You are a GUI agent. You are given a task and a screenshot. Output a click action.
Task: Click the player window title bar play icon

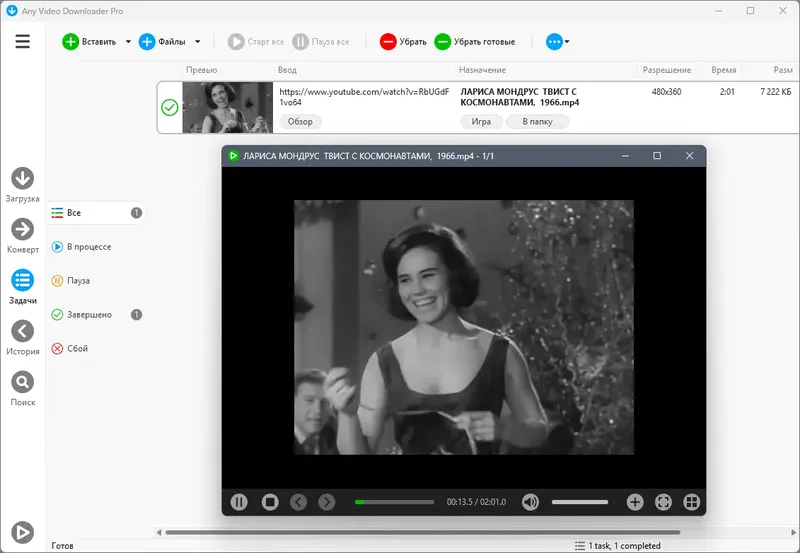pyautogui.click(x=233, y=156)
